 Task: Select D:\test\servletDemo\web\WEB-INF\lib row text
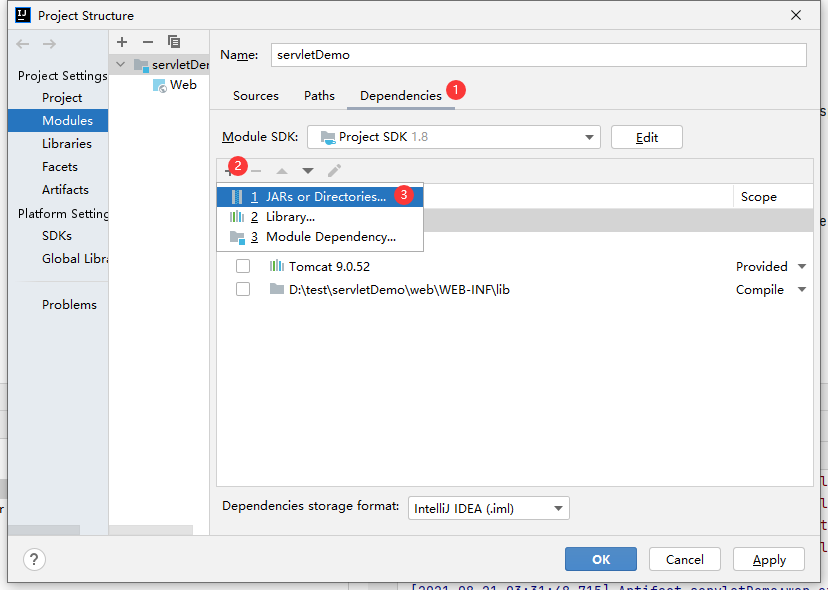[399, 289]
